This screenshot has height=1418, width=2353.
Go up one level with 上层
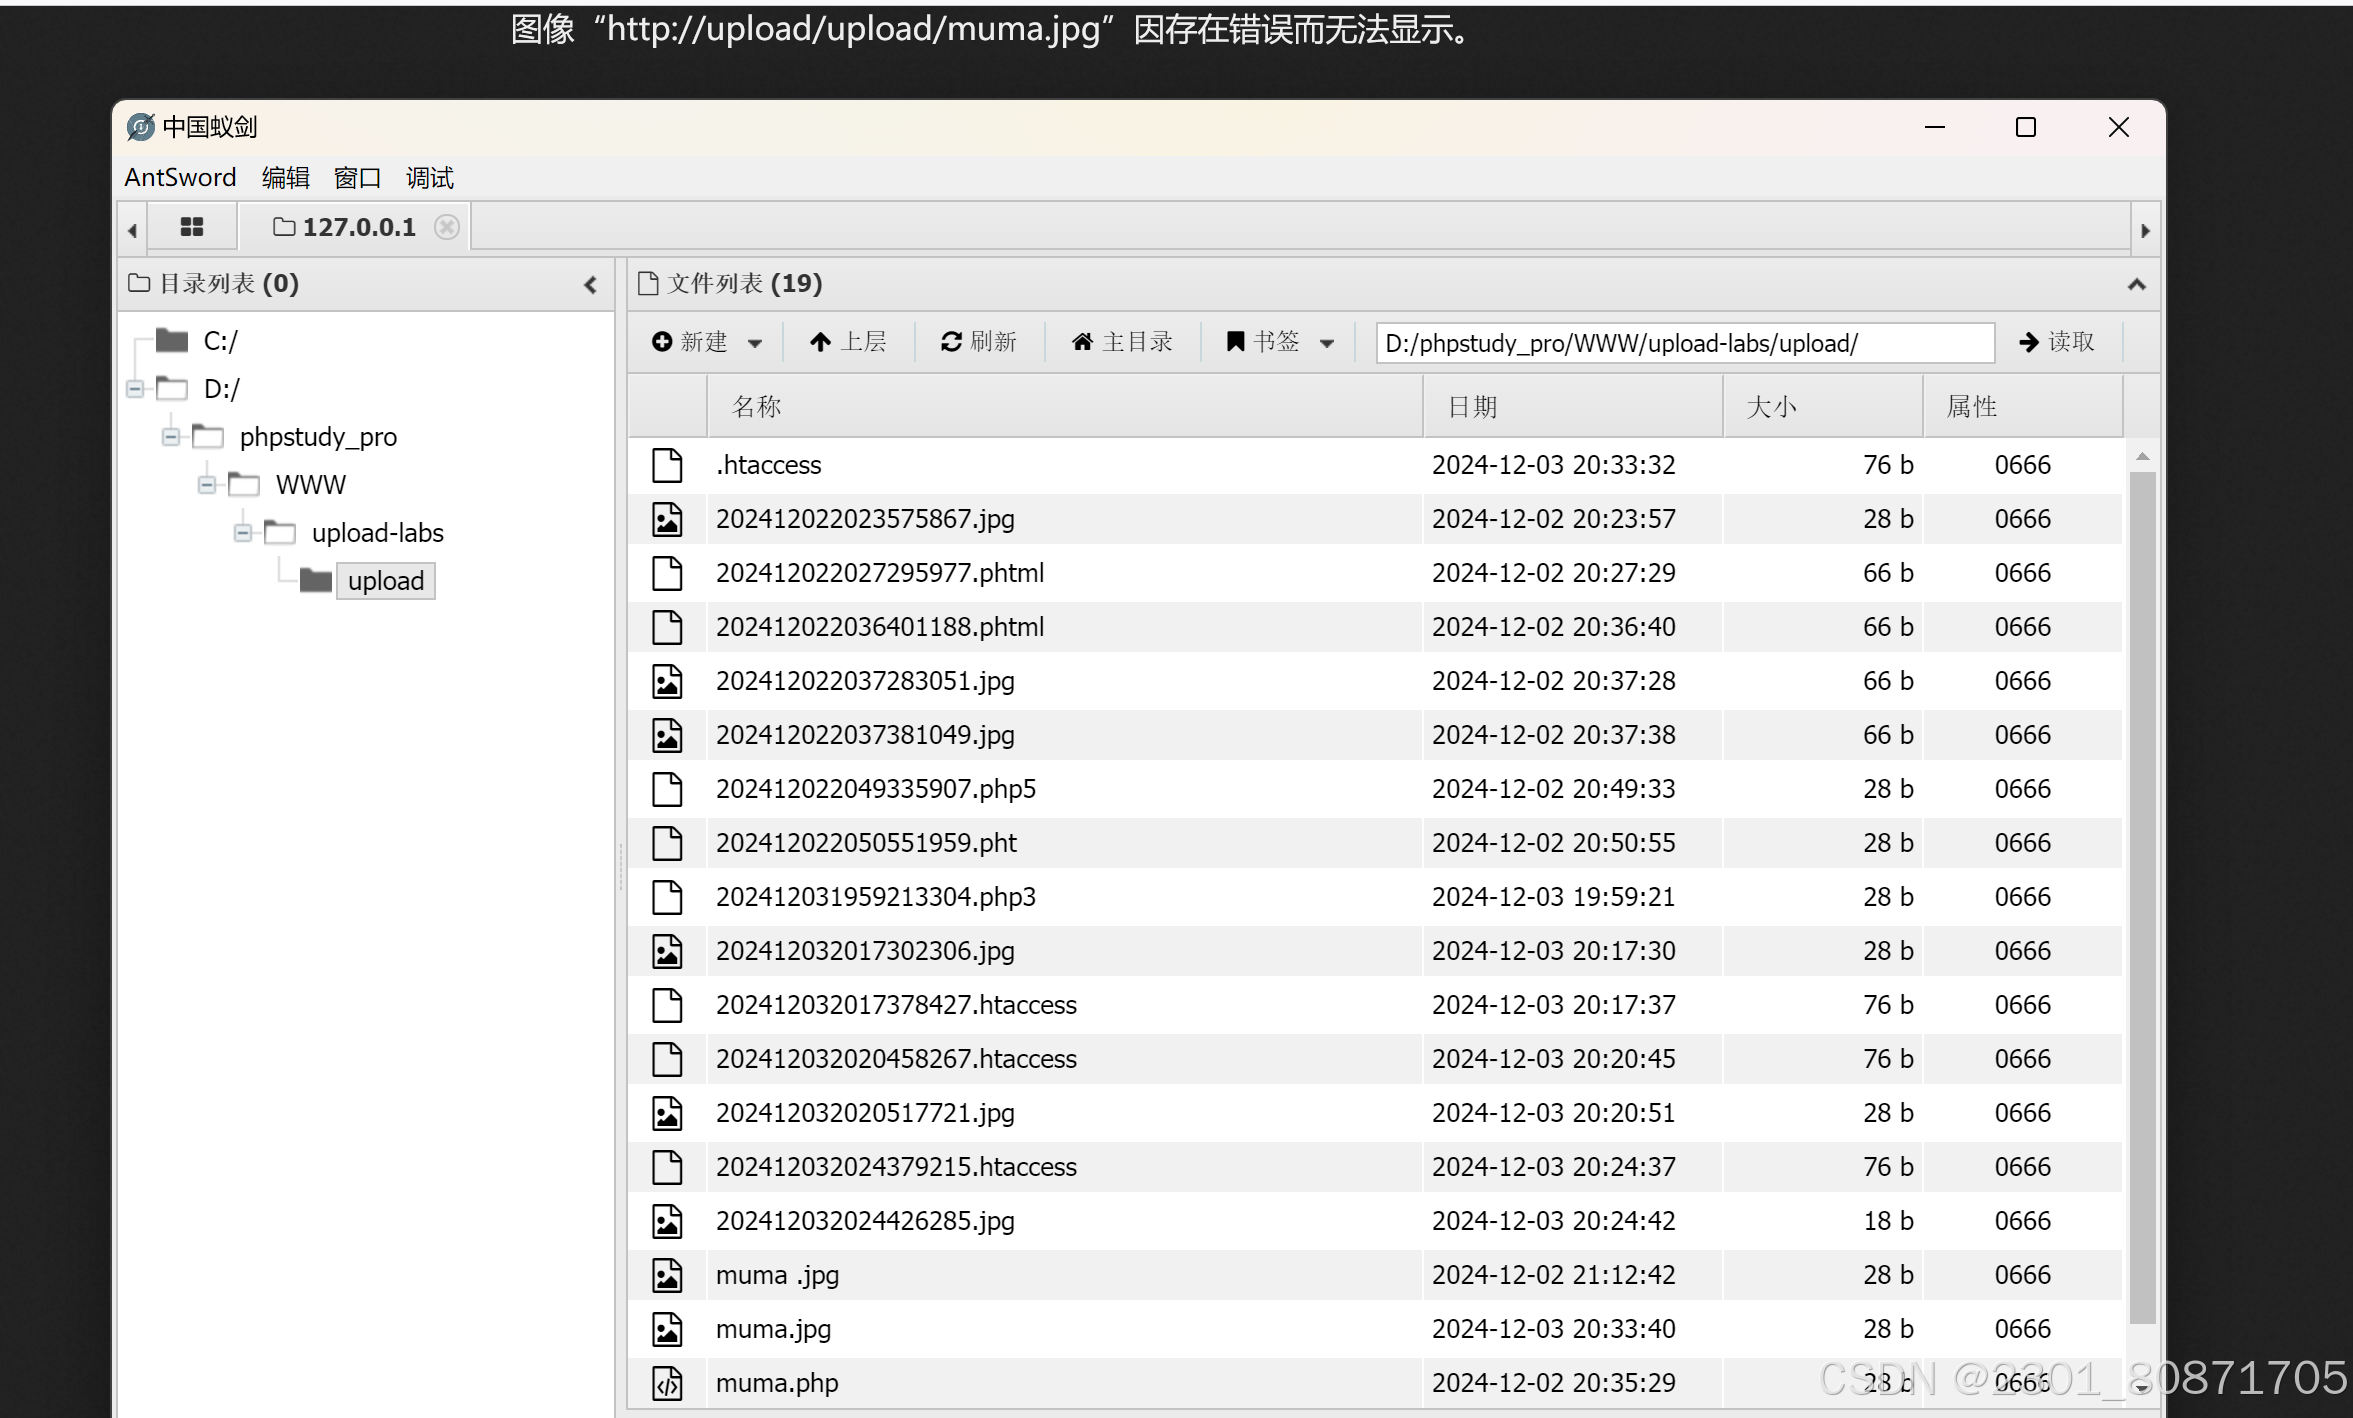point(847,342)
